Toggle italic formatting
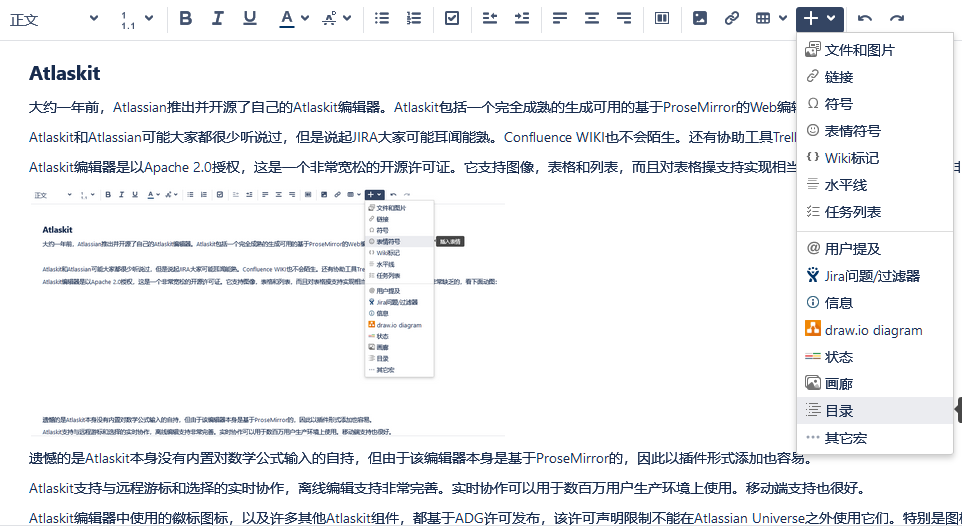Image resolution: width=962 pixels, height=526 pixels. pos(217,18)
